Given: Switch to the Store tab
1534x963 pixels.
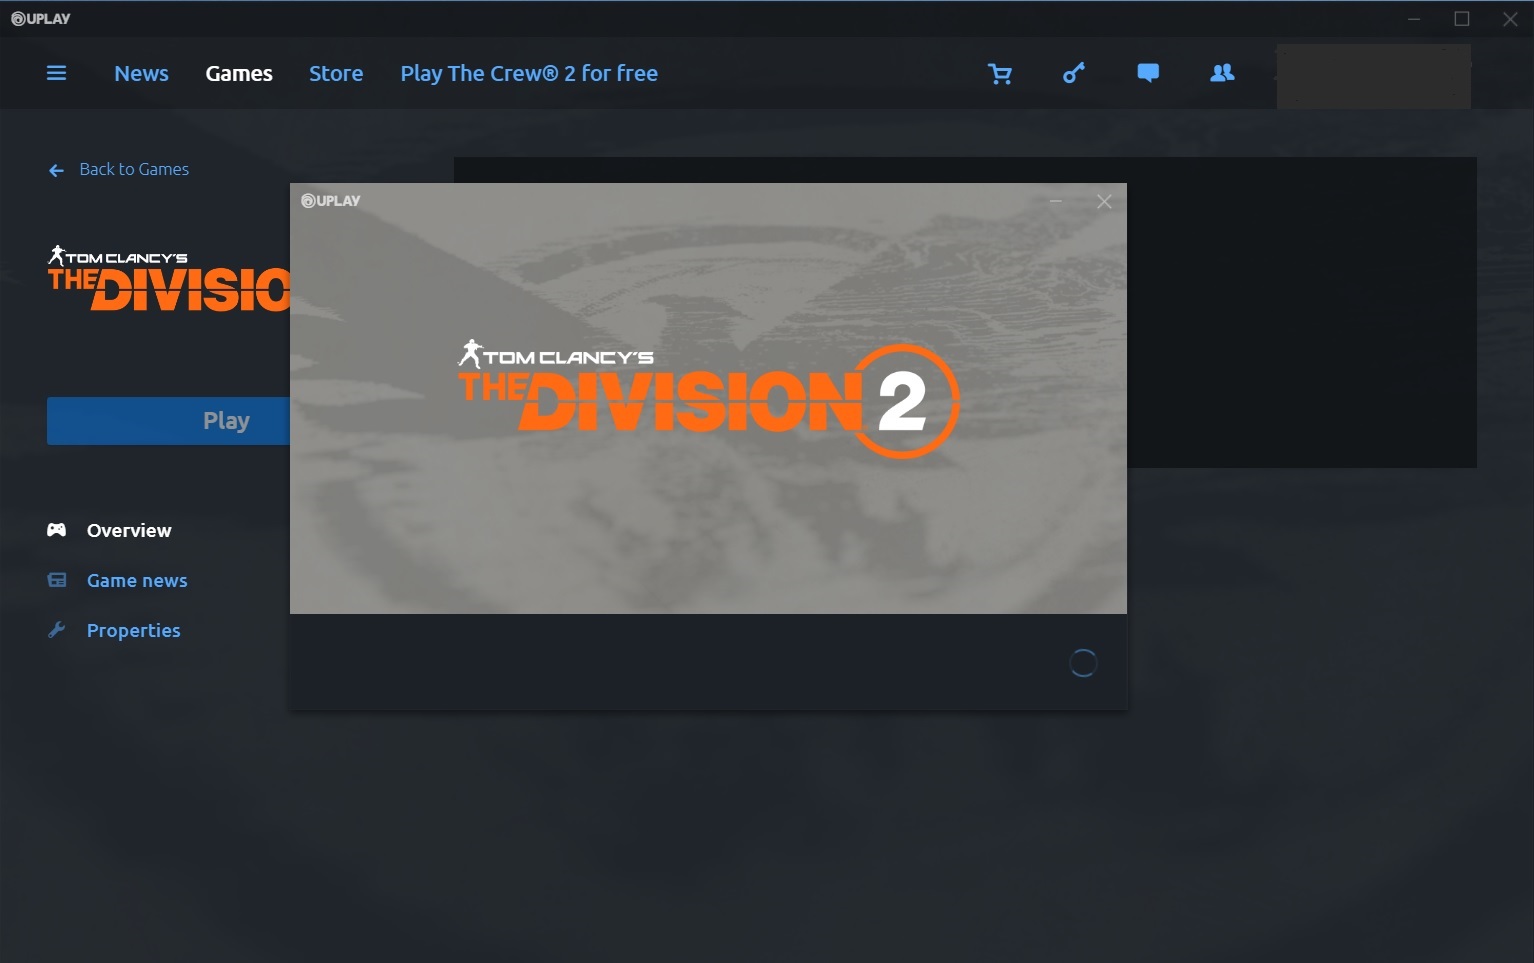Looking at the screenshot, I should click(336, 73).
